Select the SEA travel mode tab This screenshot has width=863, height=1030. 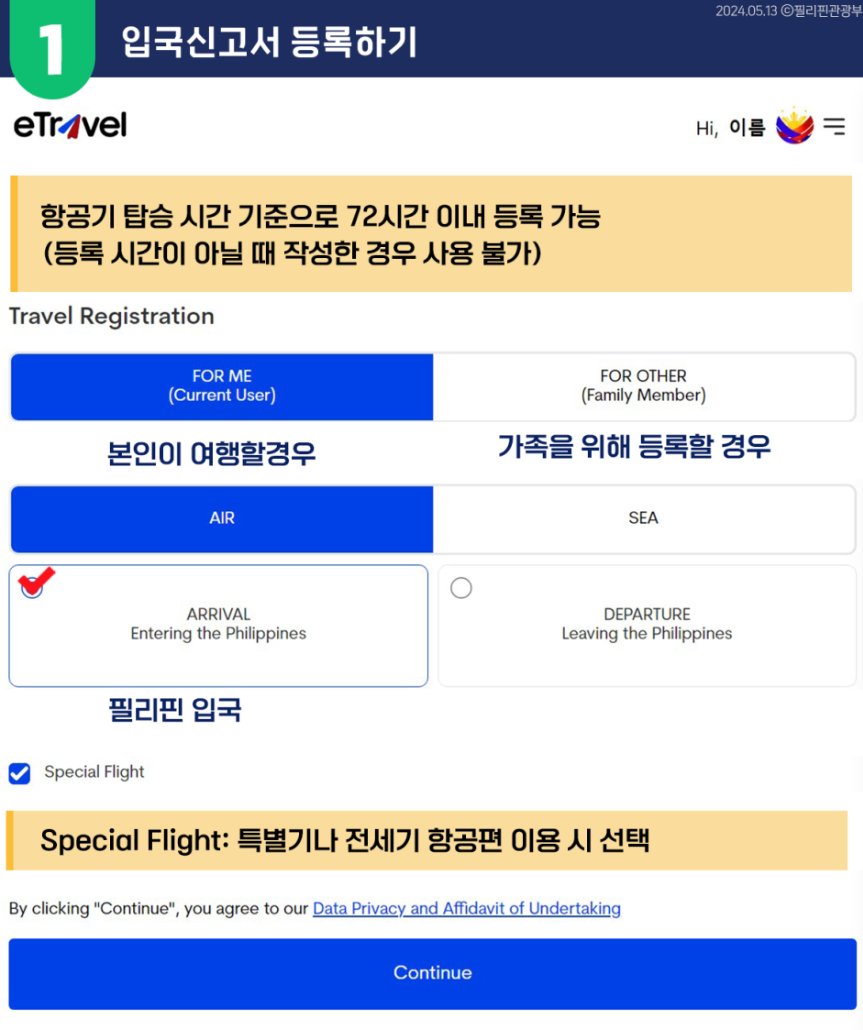(x=644, y=519)
